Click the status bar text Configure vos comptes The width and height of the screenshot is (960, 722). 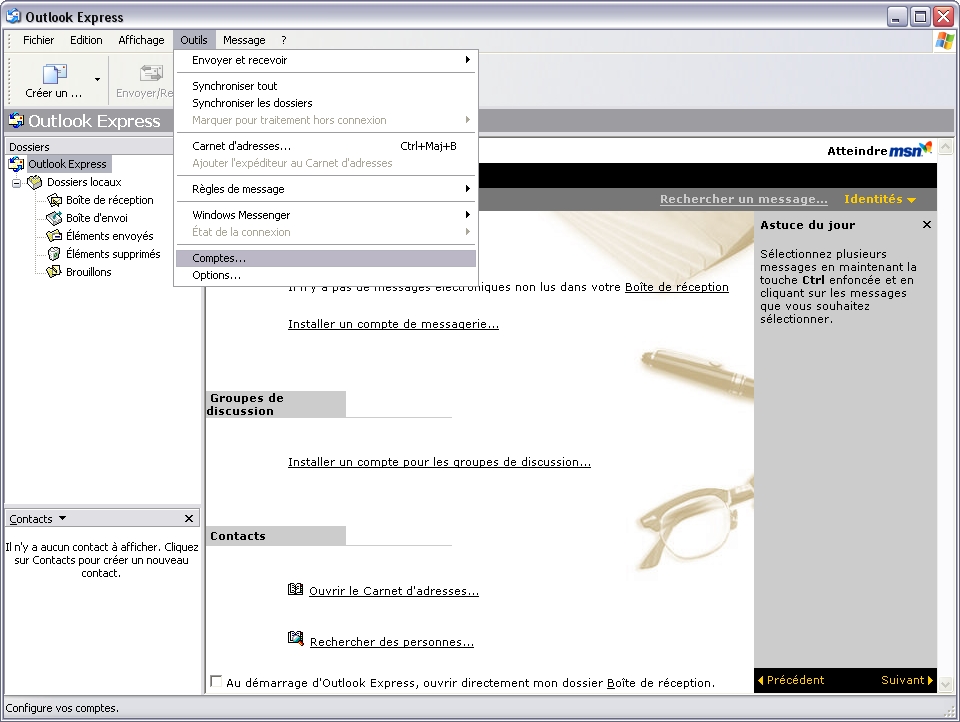coord(62,708)
